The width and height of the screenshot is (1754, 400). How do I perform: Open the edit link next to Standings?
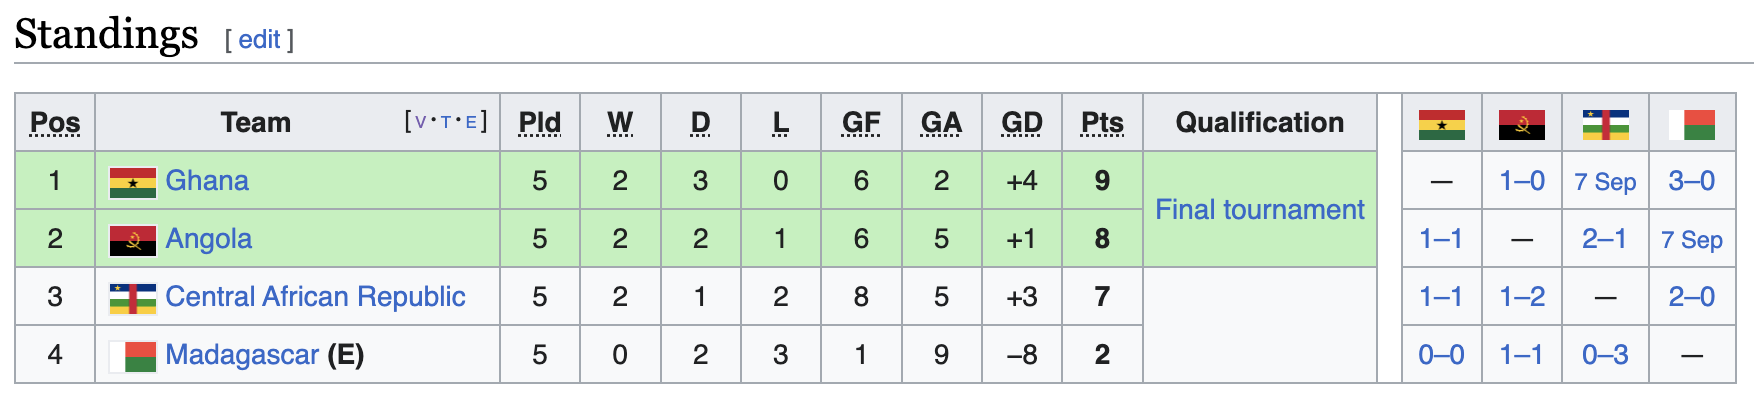click(x=259, y=39)
